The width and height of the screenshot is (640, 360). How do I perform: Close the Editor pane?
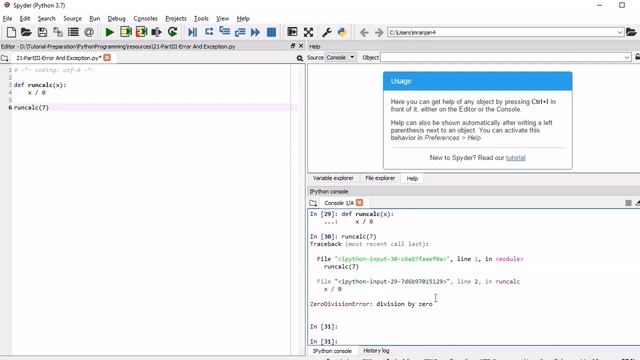point(301,46)
